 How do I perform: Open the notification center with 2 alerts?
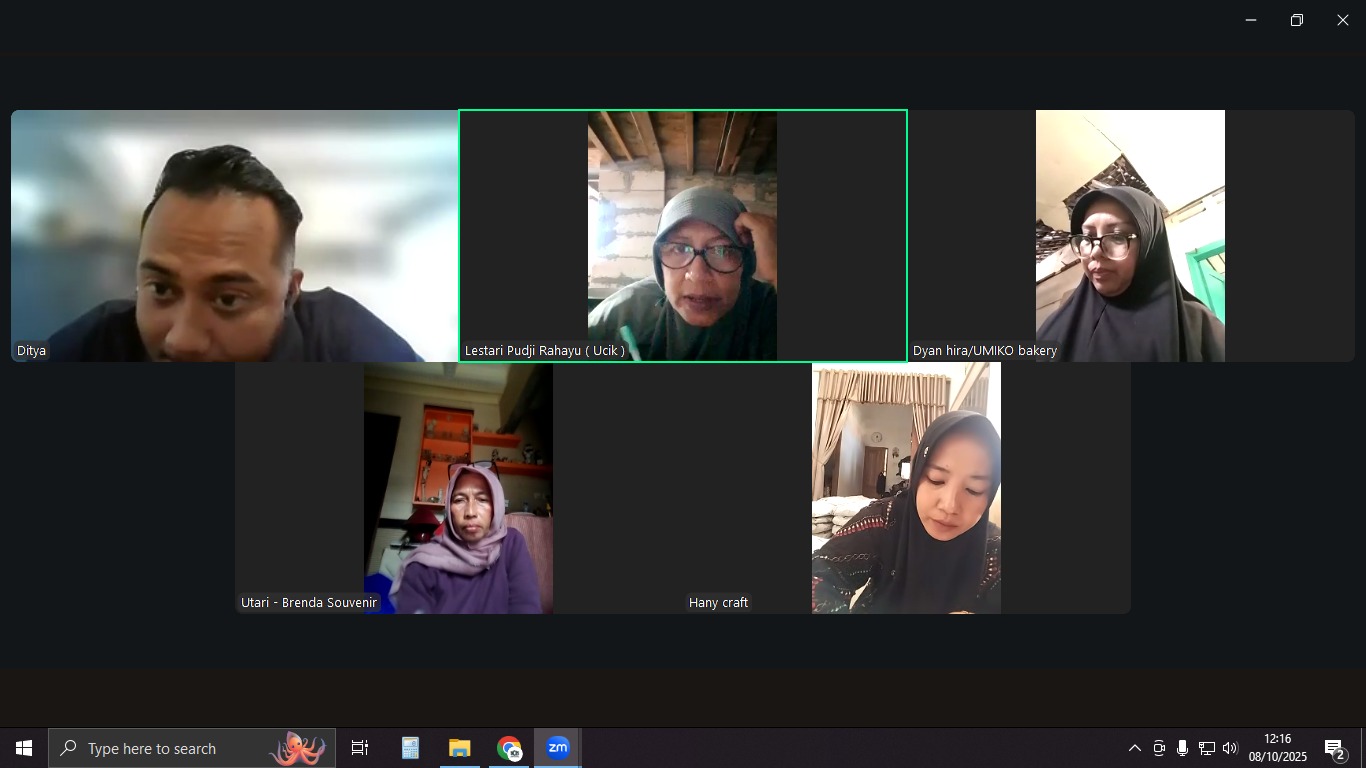pyautogui.click(x=1335, y=749)
